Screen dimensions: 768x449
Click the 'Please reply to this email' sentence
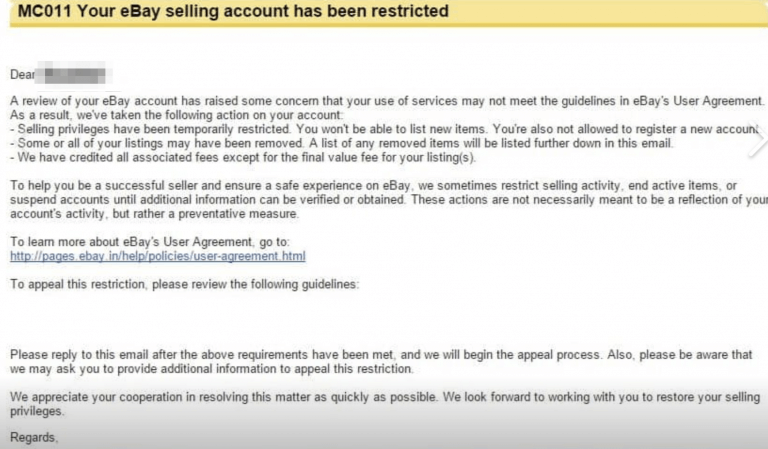pyautogui.click(x=381, y=354)
